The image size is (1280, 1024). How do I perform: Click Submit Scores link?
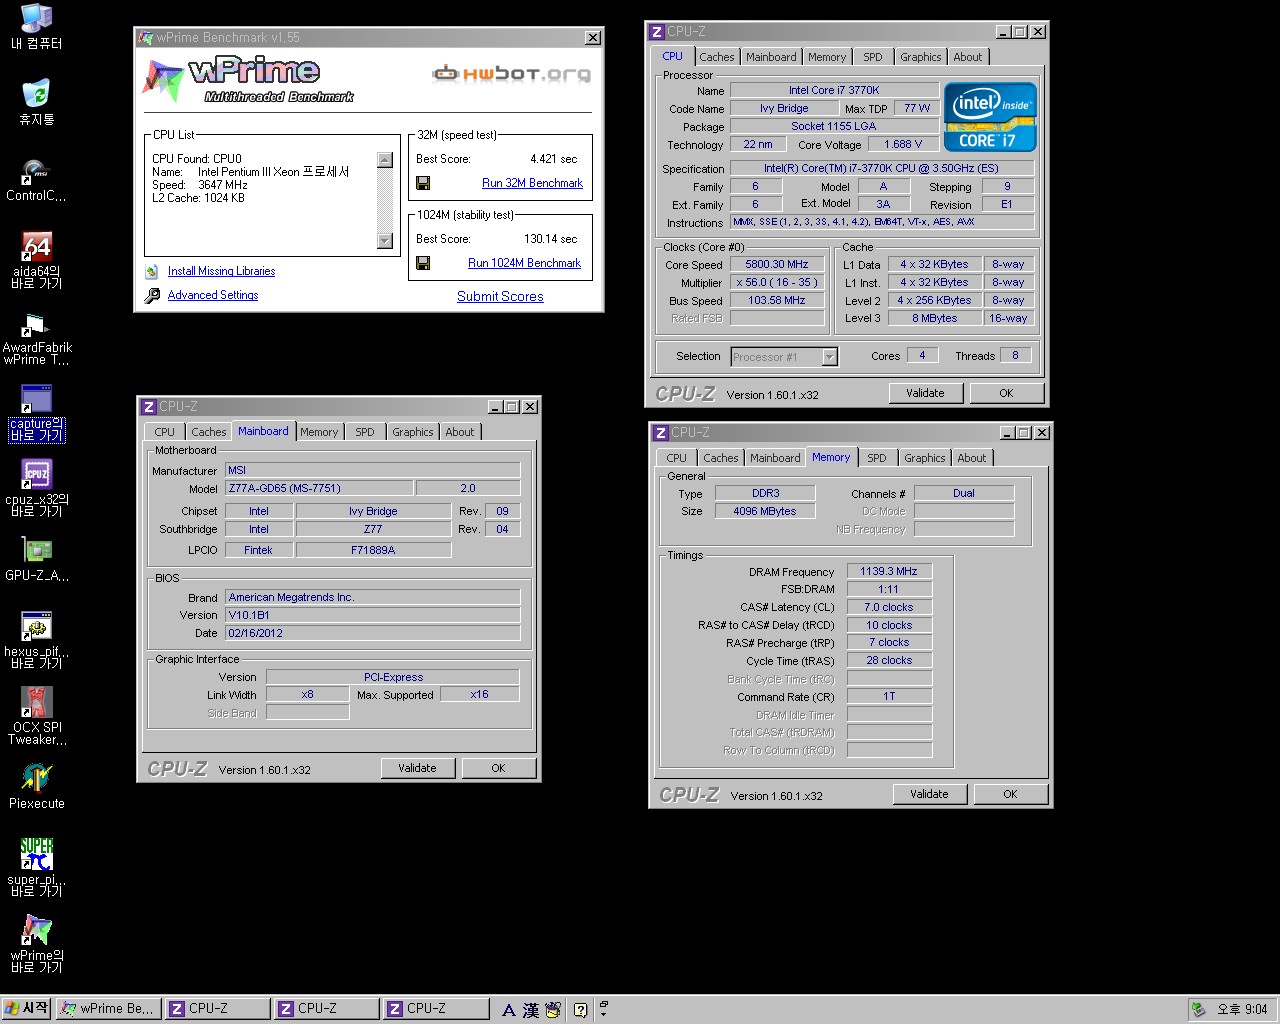(x=500, y=296)
